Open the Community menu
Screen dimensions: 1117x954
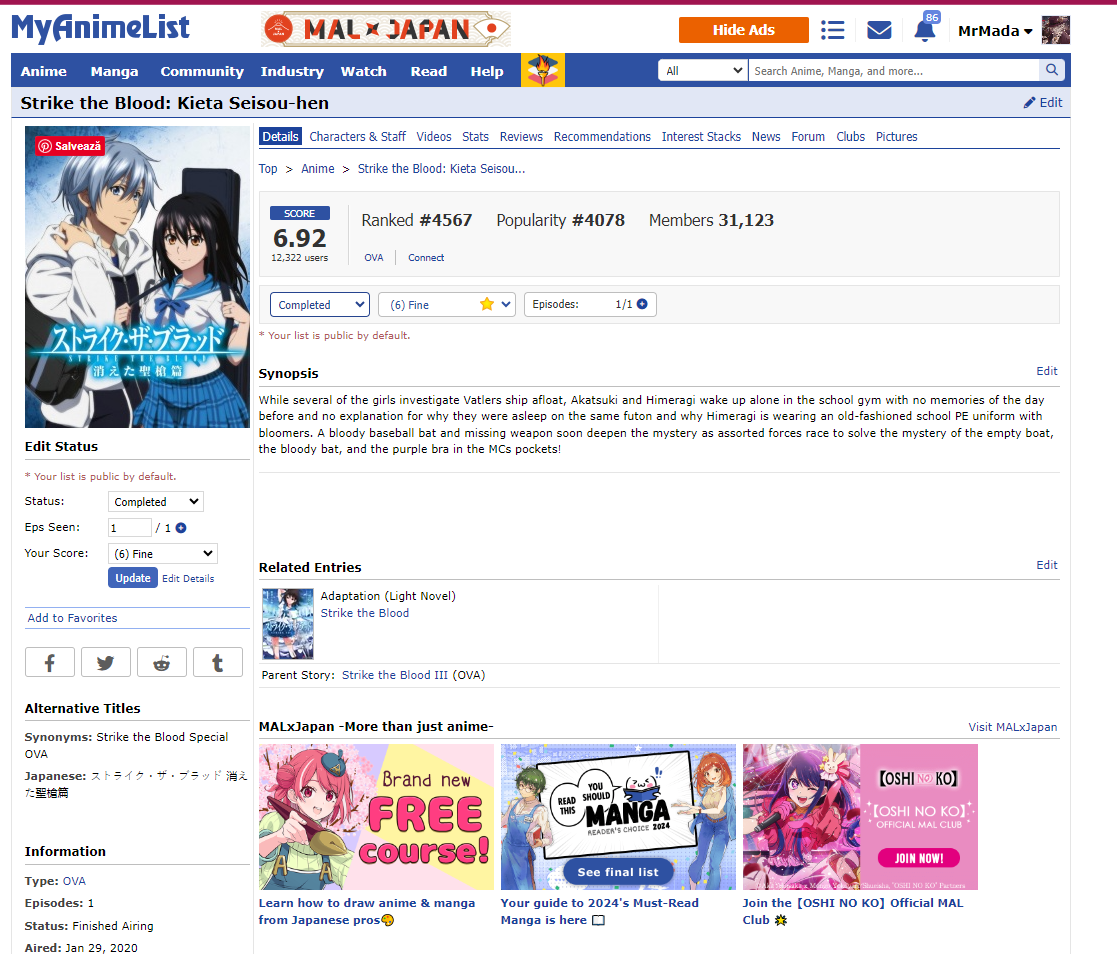[x=202, y=71]
